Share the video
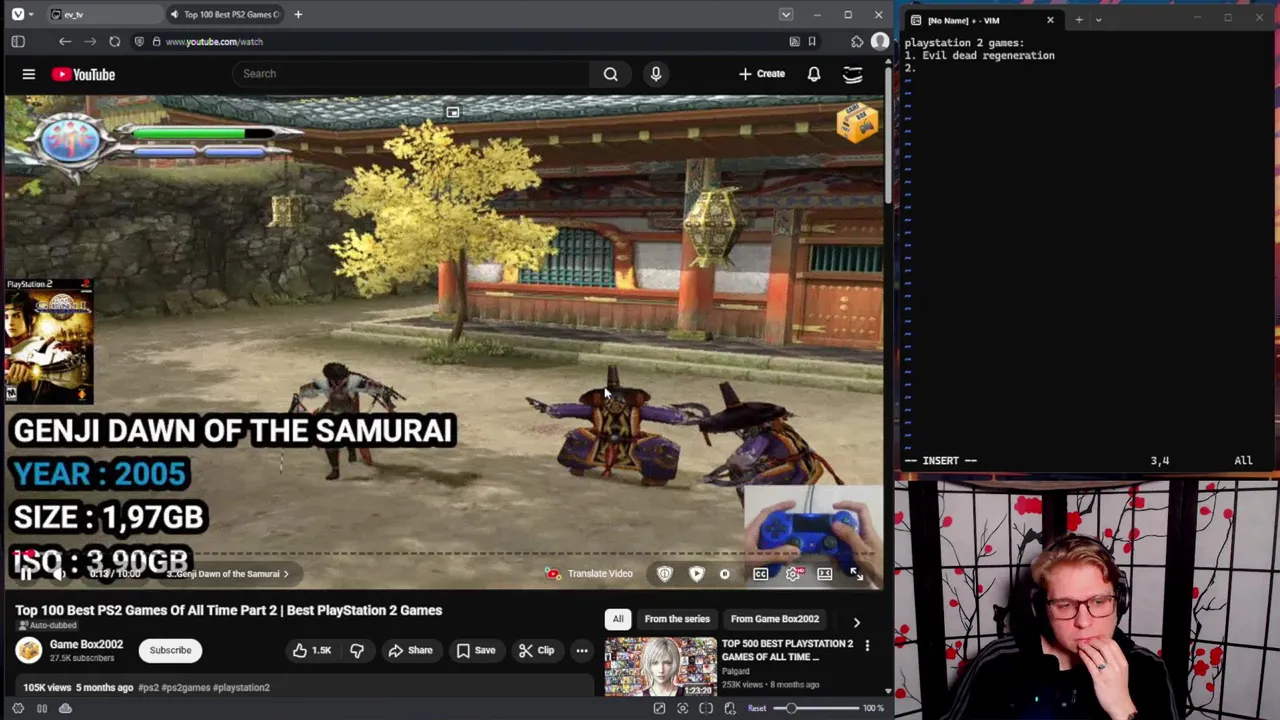Screen dimensions: 1280x720 coord(410,650)
